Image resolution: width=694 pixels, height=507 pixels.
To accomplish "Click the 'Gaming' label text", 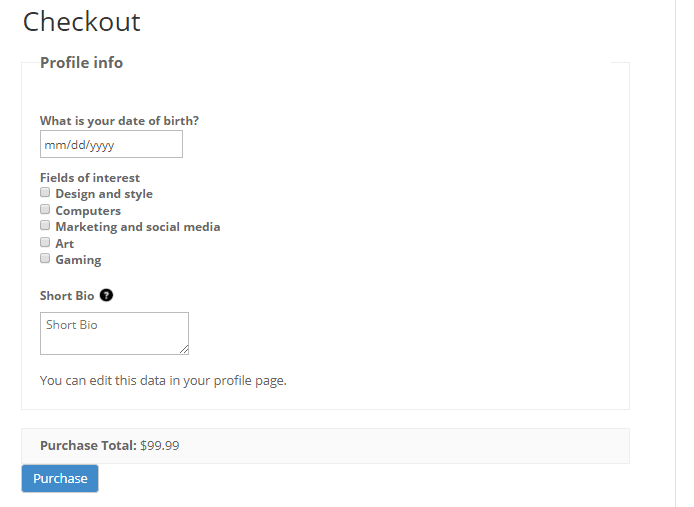I will tap(78, 260).
